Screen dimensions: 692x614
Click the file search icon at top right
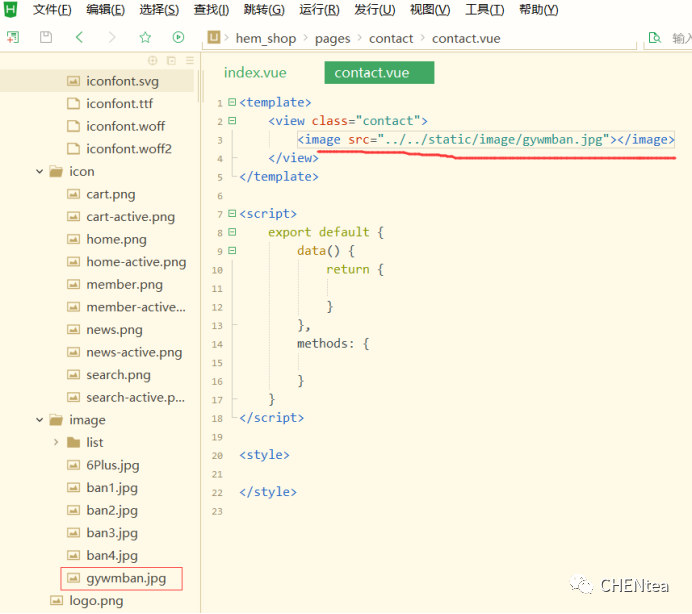[654, 38]
